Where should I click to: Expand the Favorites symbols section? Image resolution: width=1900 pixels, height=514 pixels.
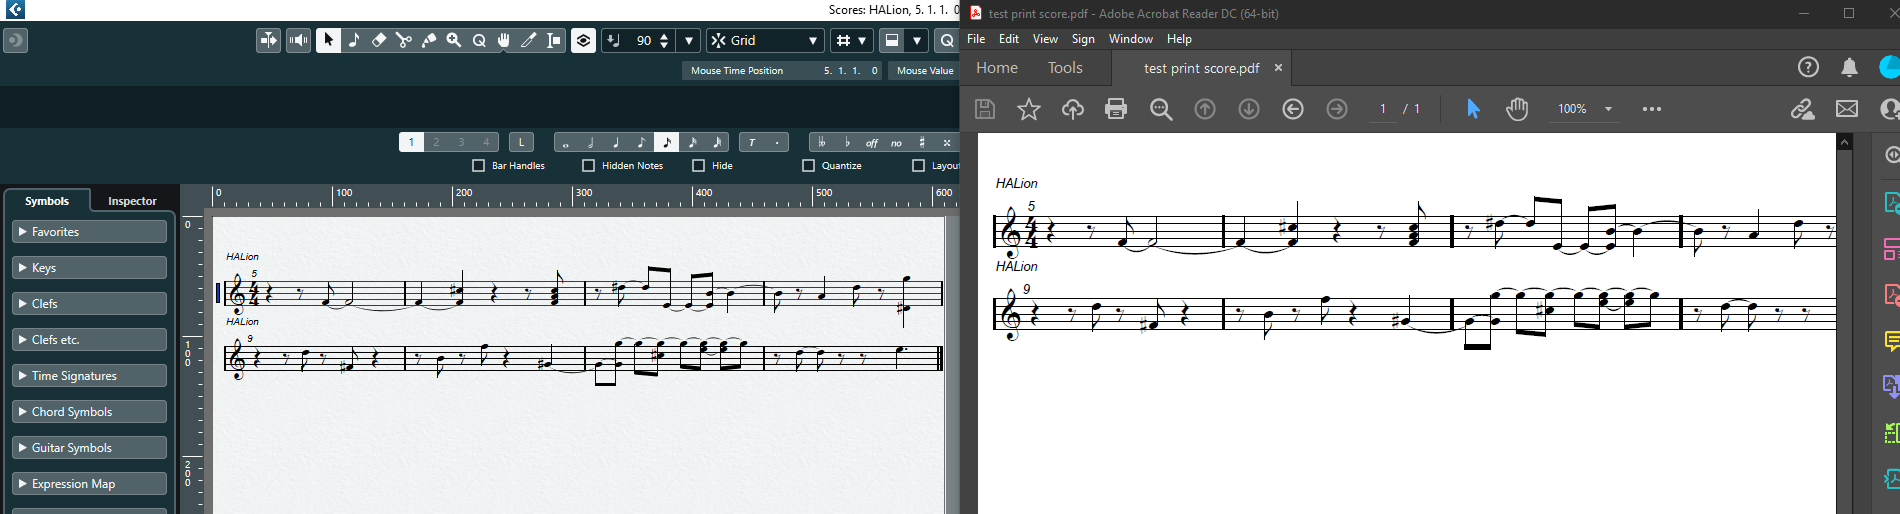[89, 232]
